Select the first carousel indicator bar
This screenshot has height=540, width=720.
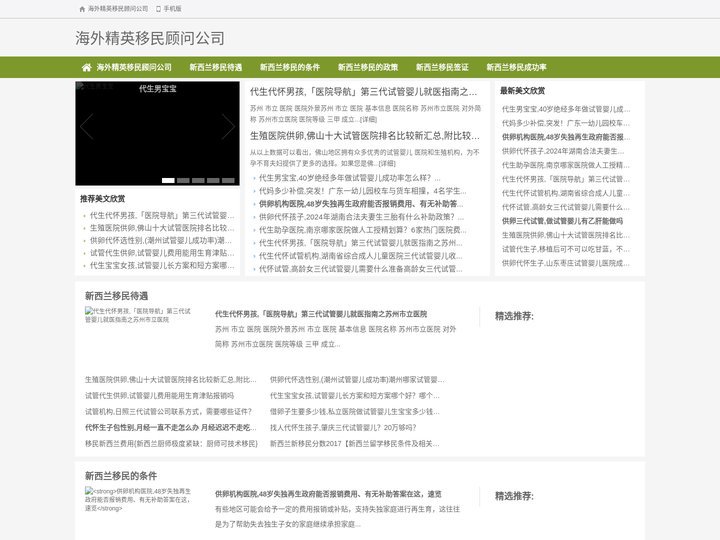168,180
